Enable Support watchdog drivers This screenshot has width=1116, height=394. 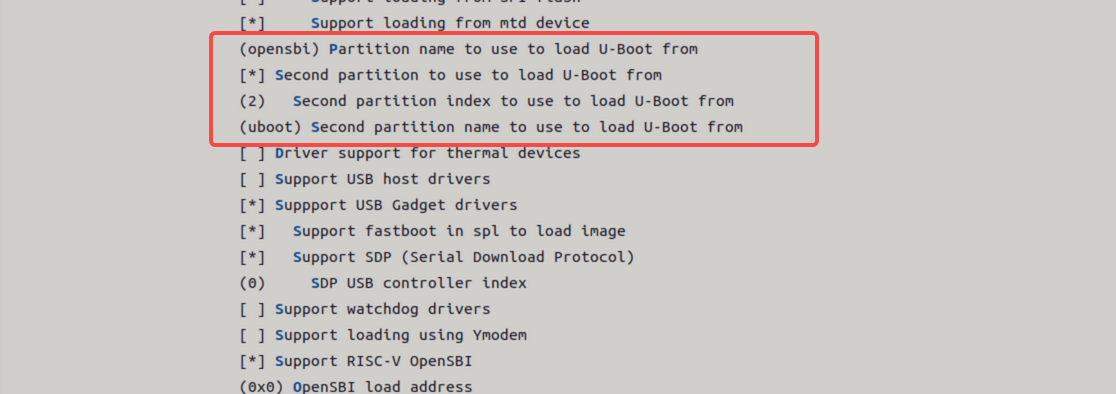pyautogui.click(x=364, y=309)
